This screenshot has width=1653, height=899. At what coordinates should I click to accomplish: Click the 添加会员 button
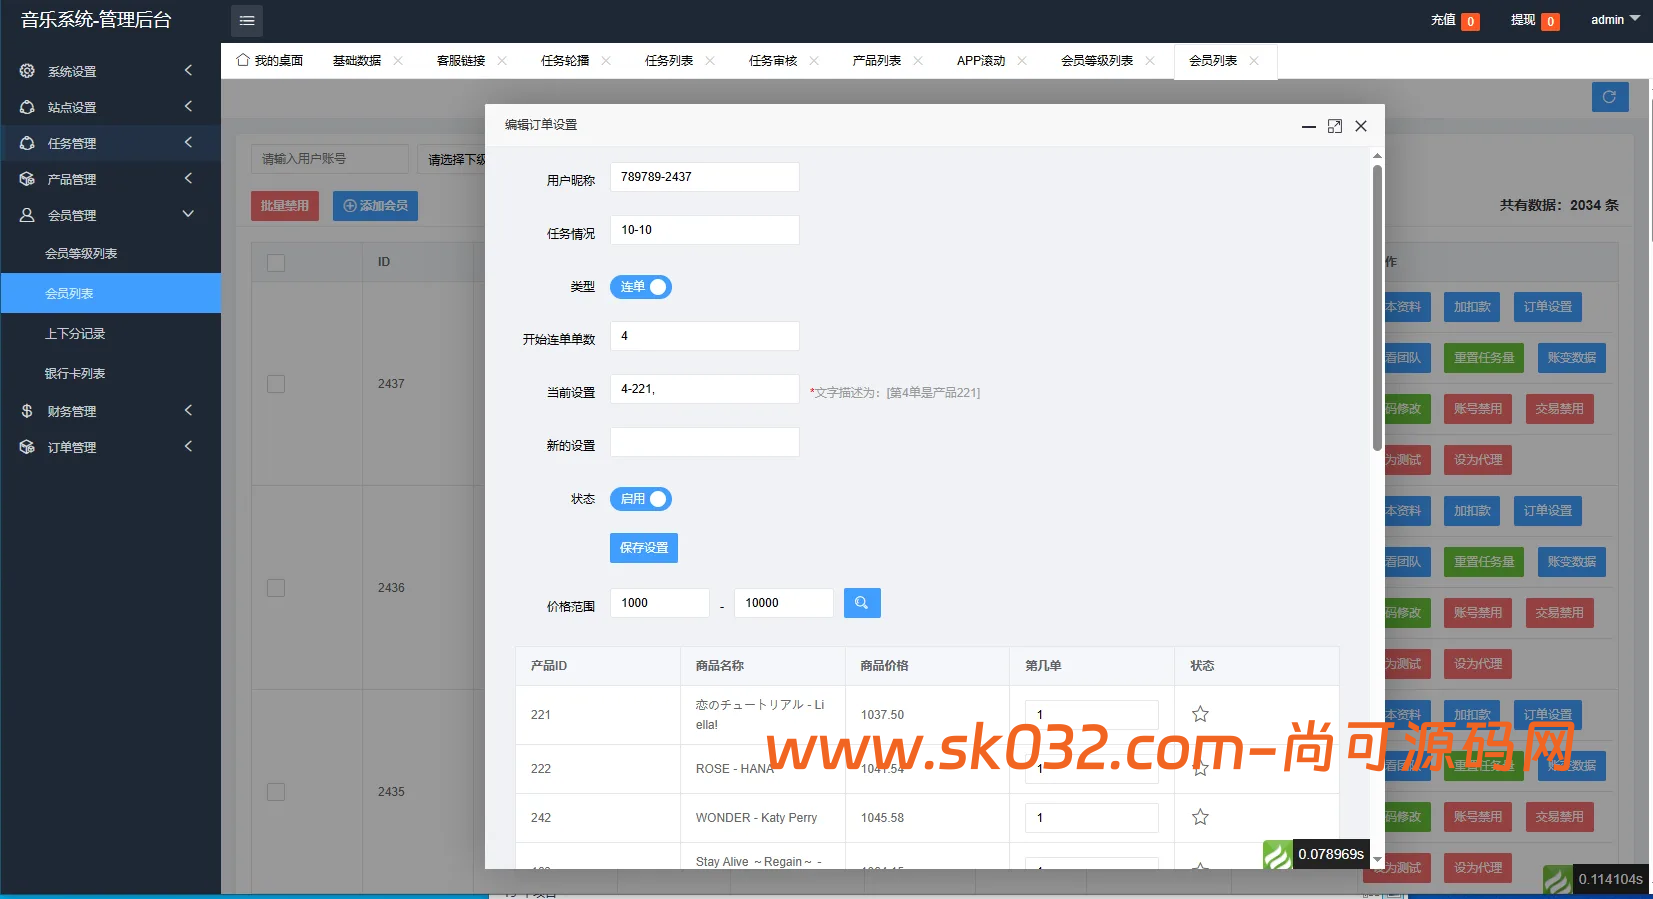tap(375, 206)
